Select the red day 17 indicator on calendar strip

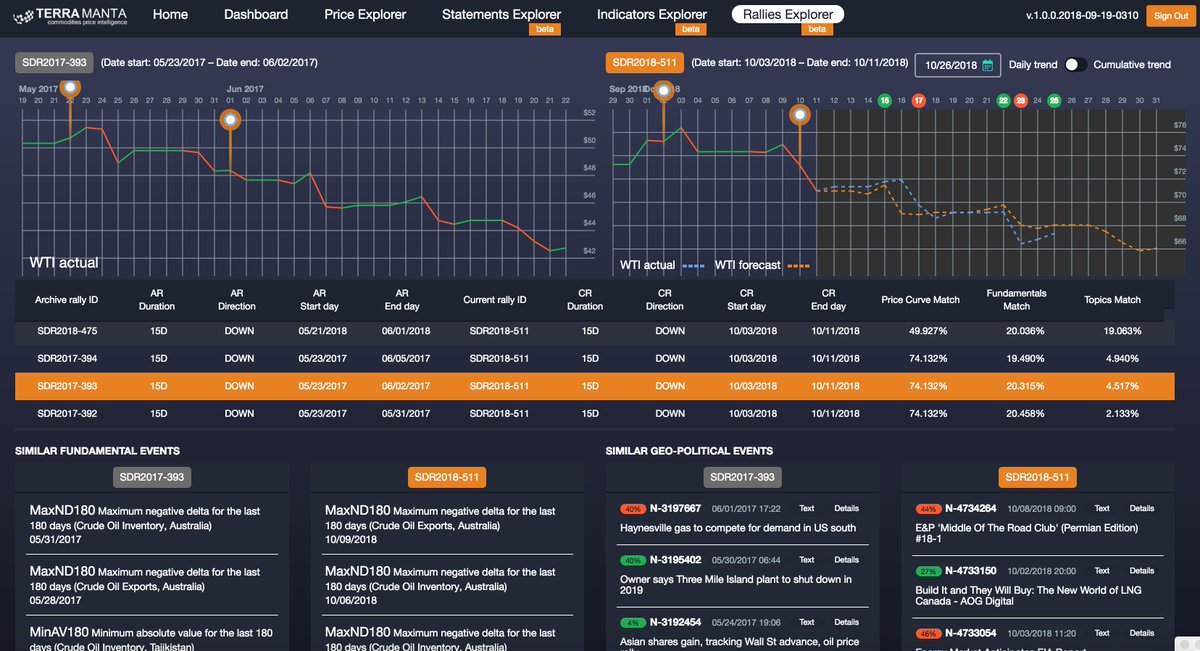[x=918, y=100]
